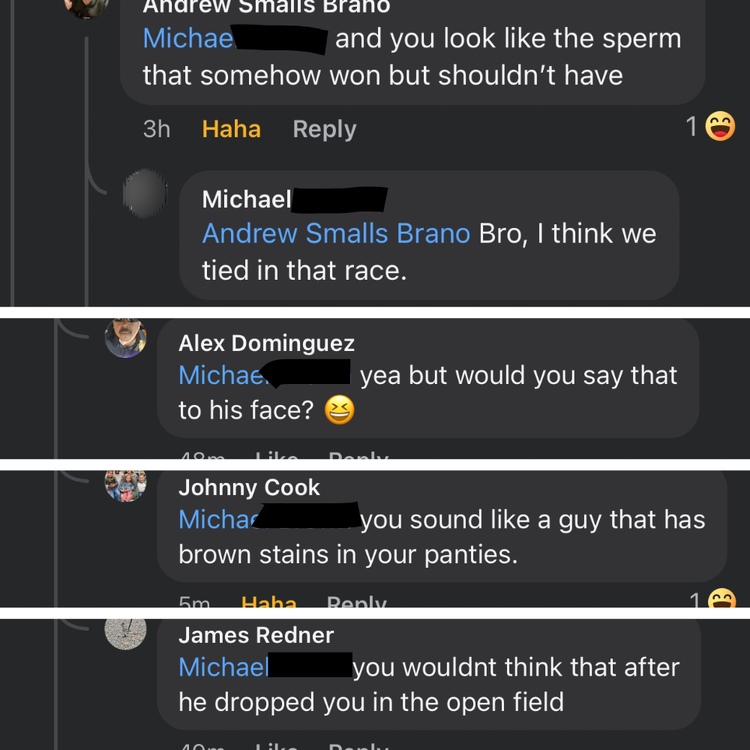Click the blurred avatar beside Michael's reply

coord(144,193)
